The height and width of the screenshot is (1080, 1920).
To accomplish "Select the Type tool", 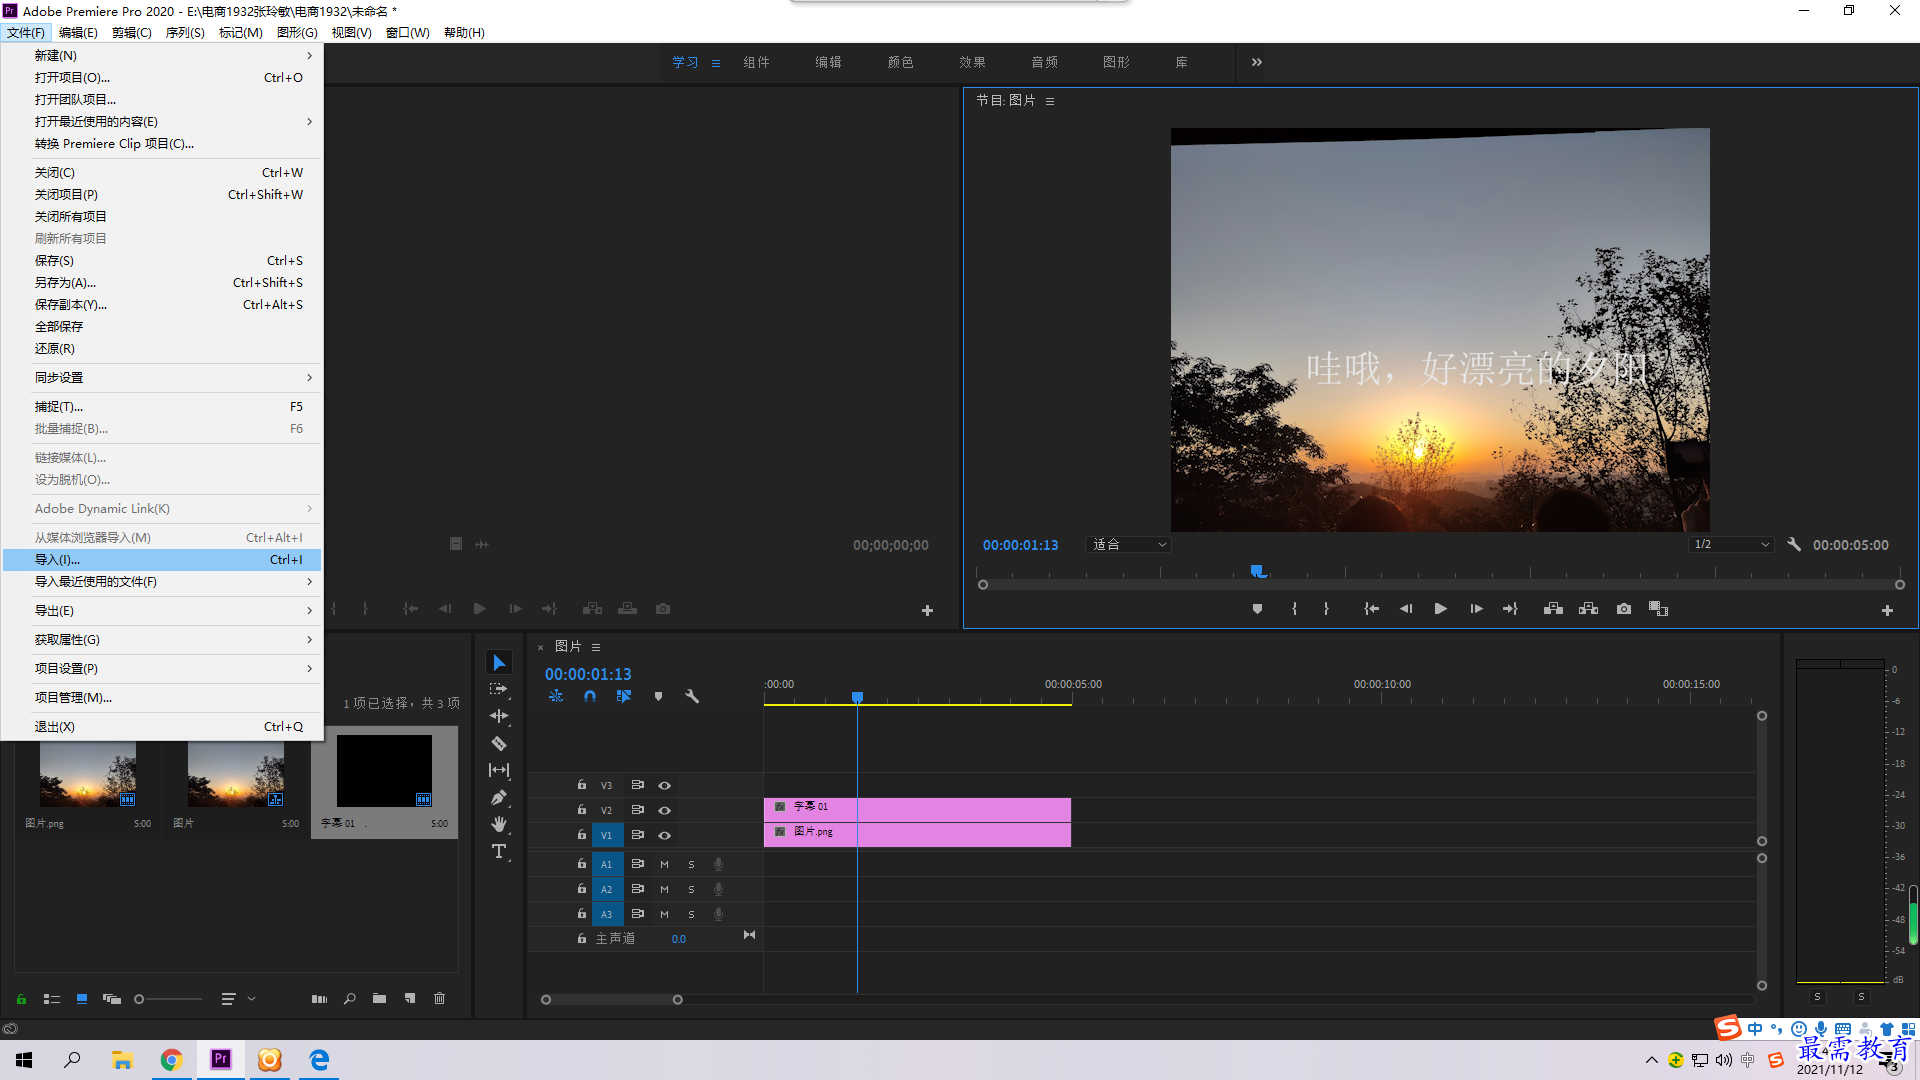I will [499, 851].
